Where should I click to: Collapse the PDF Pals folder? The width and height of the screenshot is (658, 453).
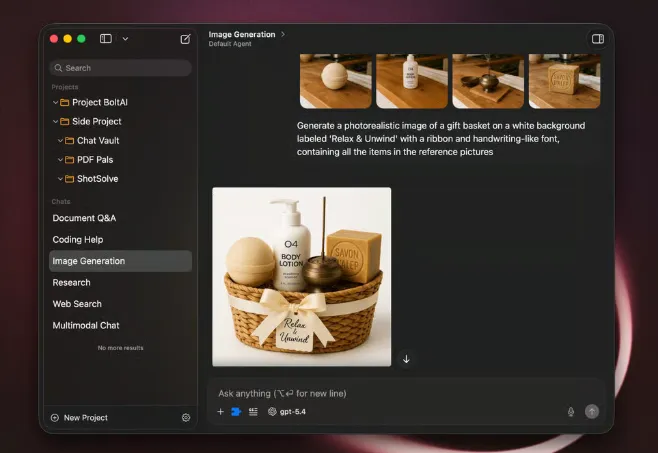pos(60,160)
